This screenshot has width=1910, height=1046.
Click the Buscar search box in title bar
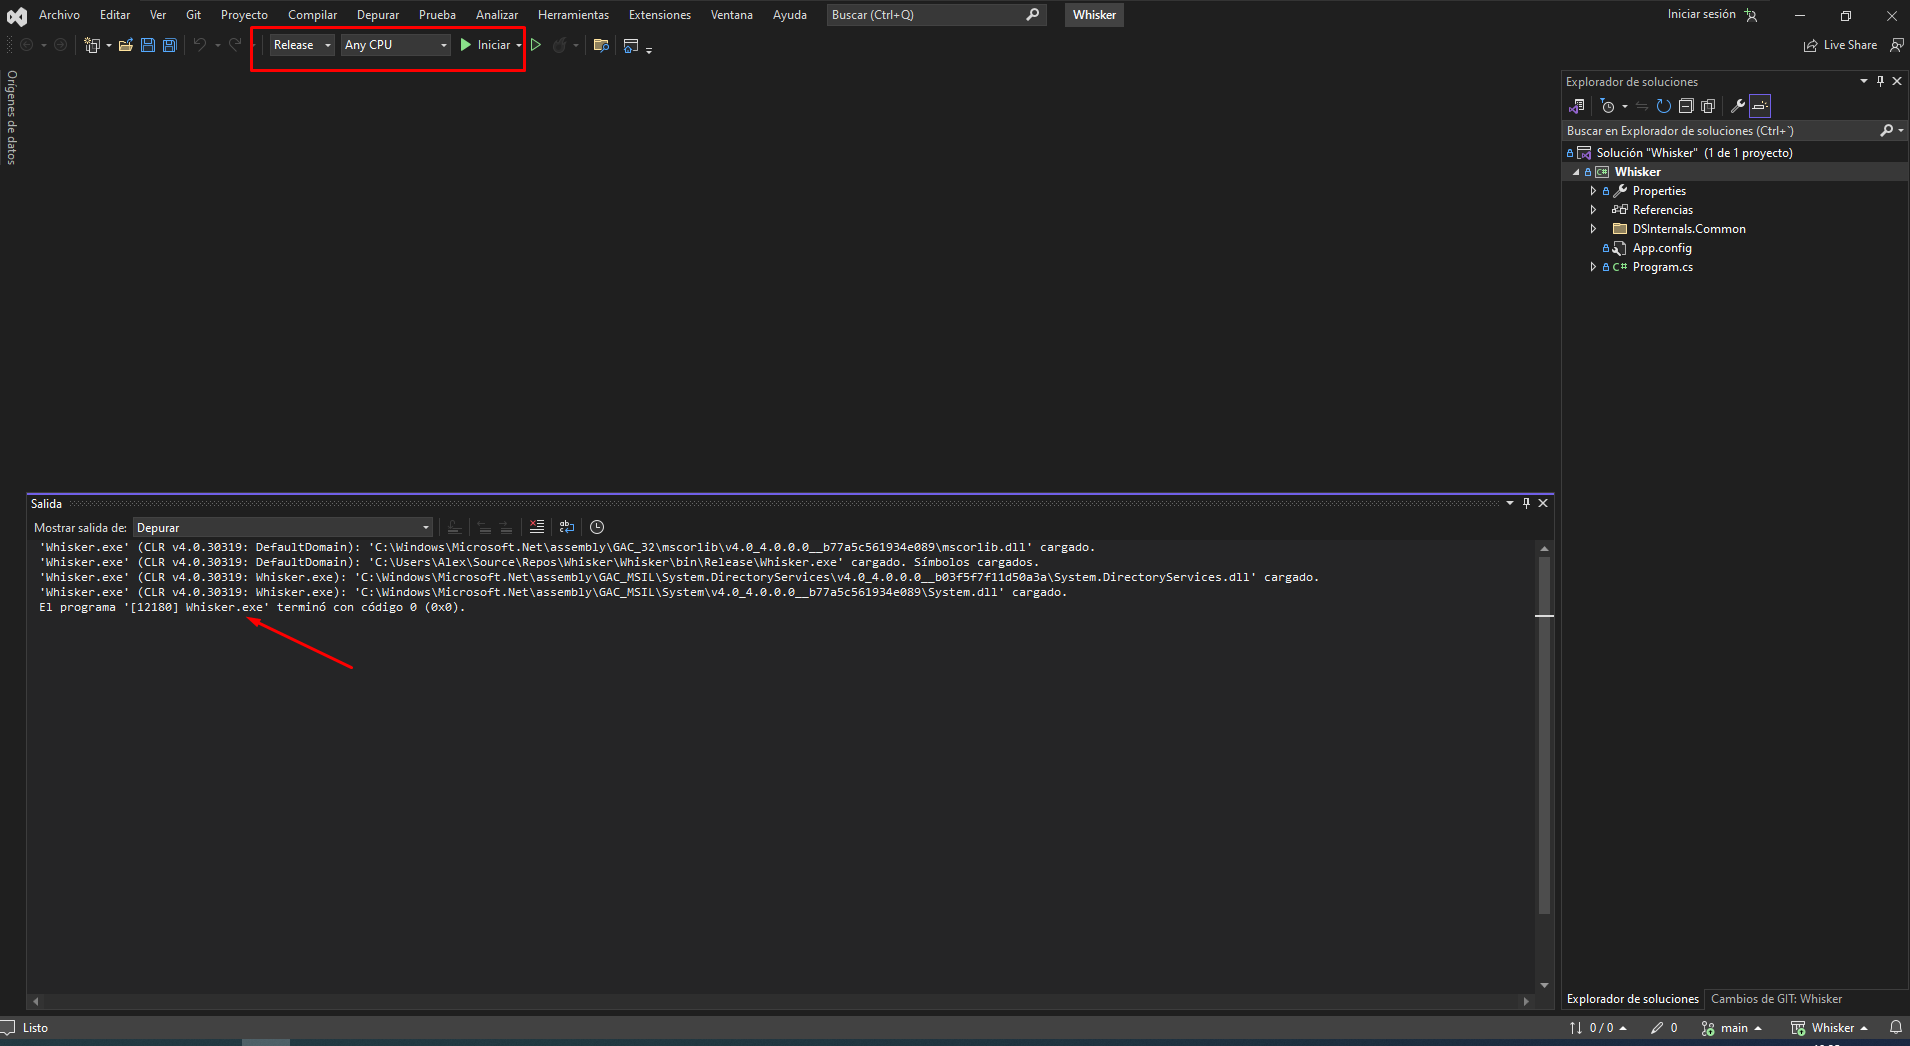coord(925,15)
